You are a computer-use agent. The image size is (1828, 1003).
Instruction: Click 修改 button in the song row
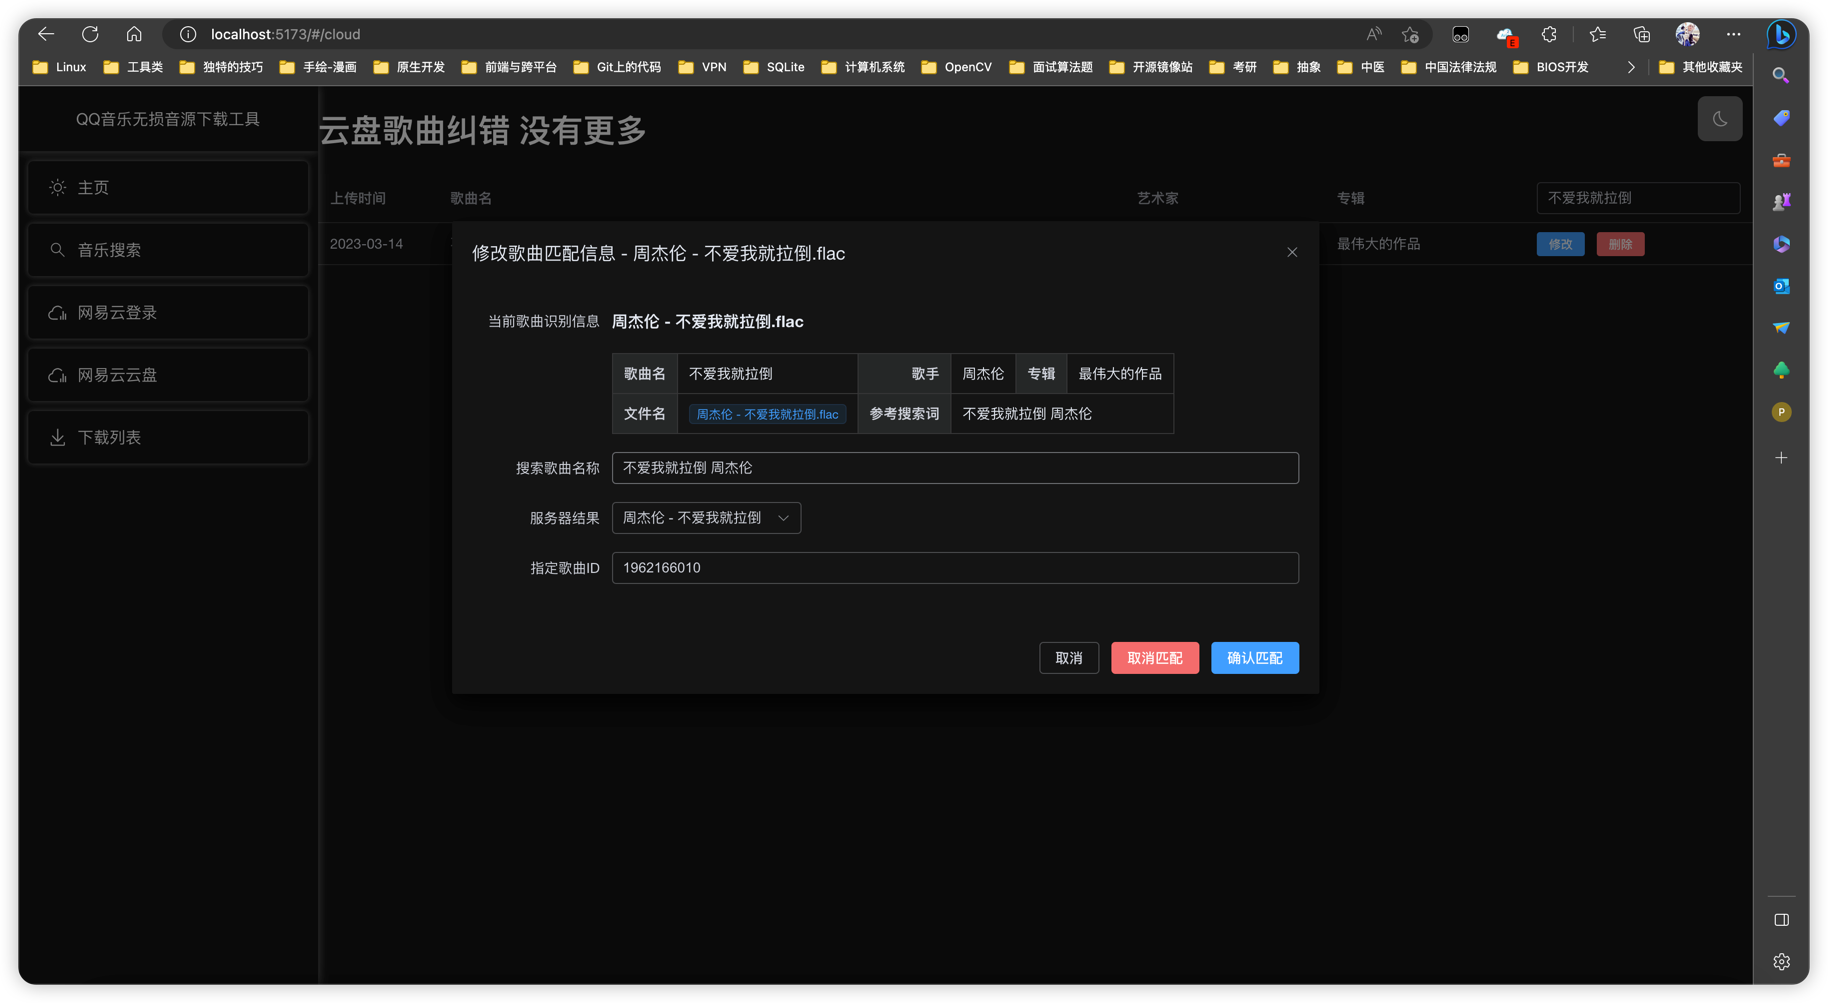[x=1560, y=244]
